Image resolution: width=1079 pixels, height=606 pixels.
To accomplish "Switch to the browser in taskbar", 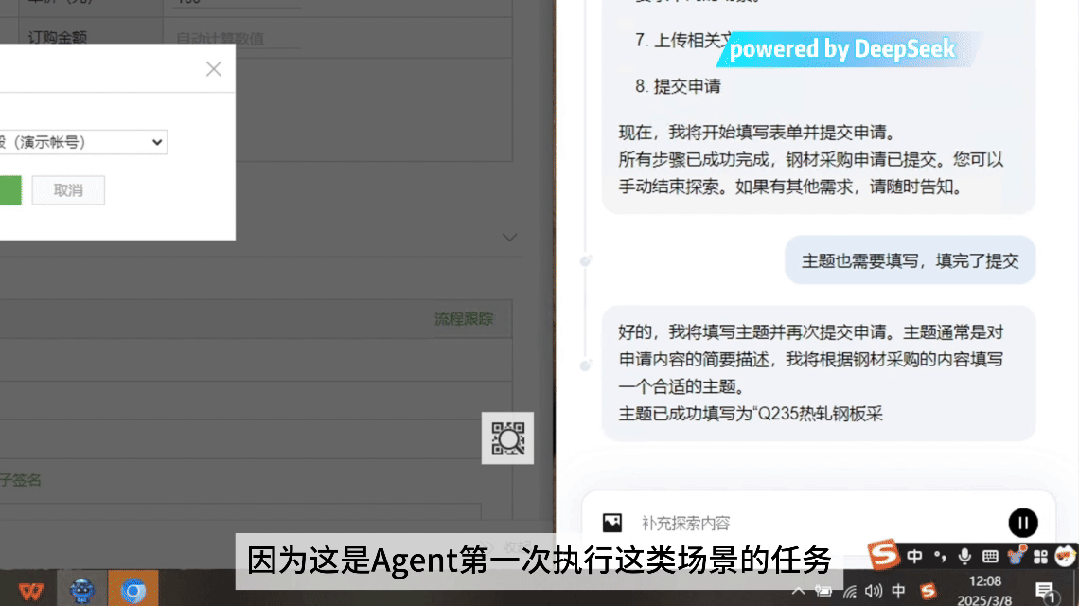I will 133,590.
